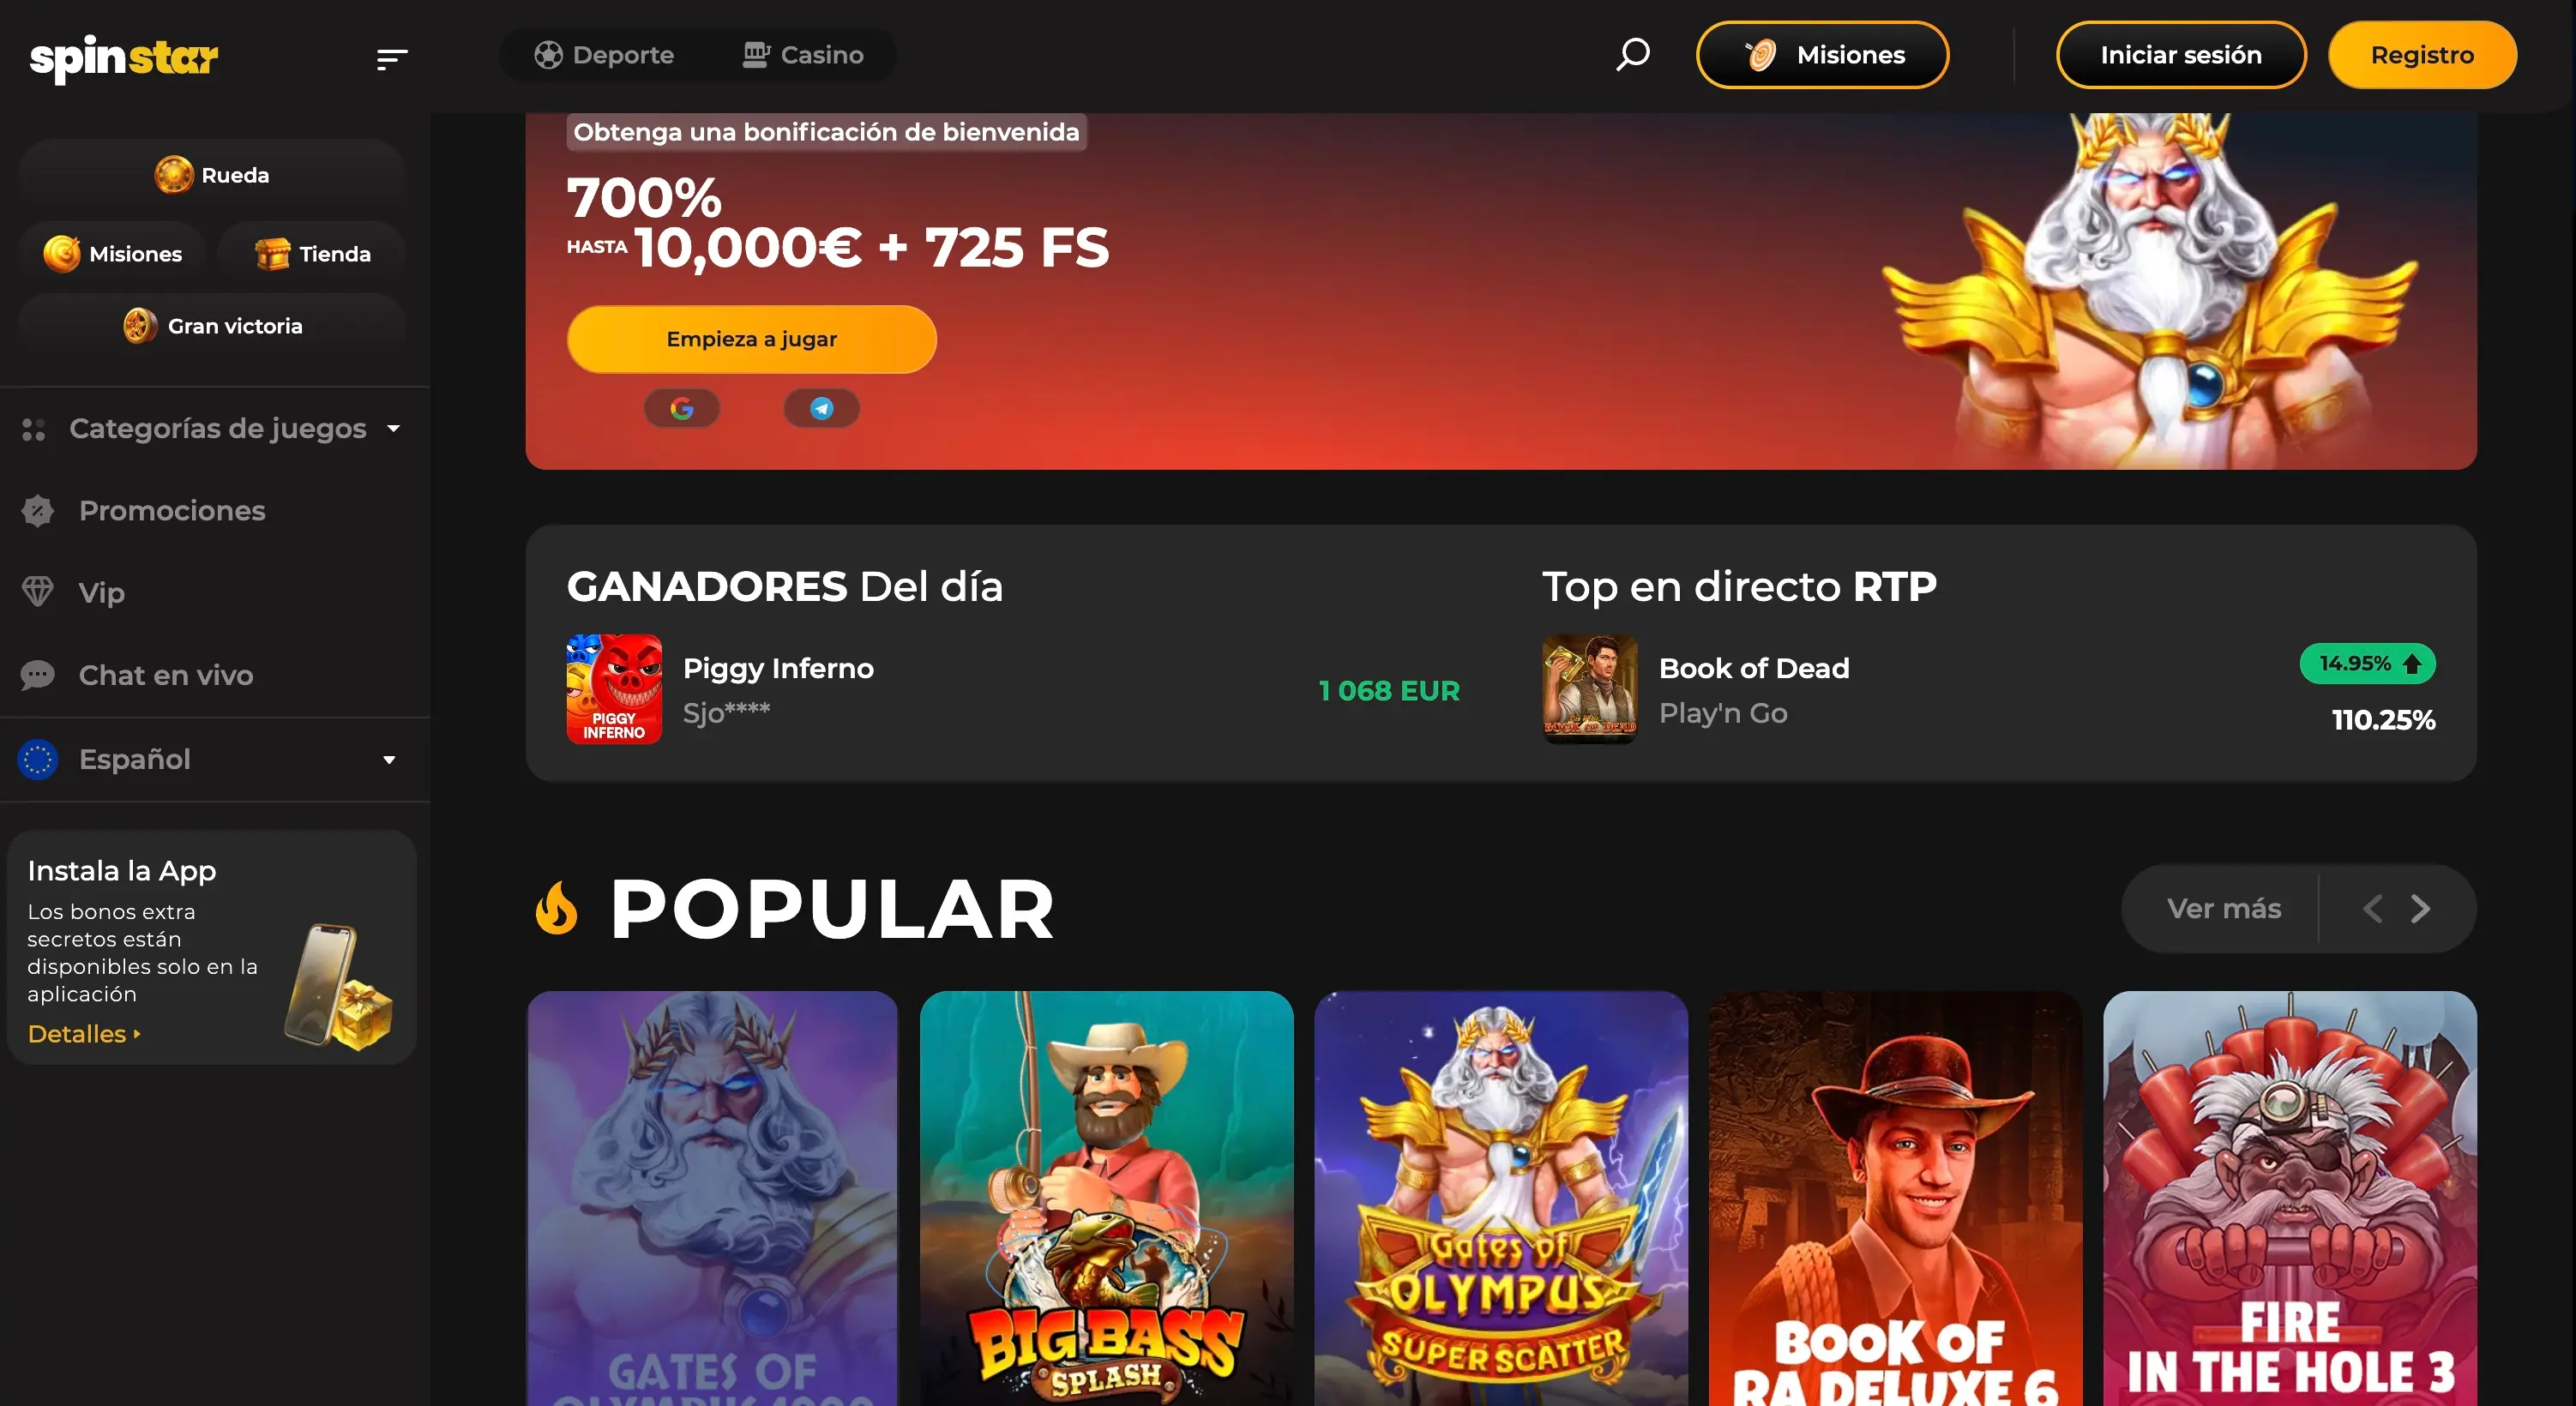Sign up using the Google icon
The height and width of the screenshot is (1406, 2576).
682,408
